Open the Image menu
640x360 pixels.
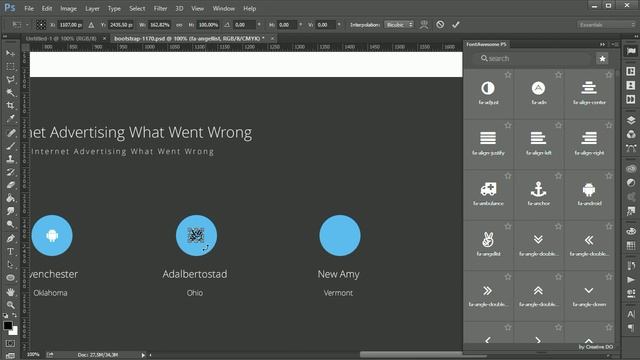[x=69, y=8]
